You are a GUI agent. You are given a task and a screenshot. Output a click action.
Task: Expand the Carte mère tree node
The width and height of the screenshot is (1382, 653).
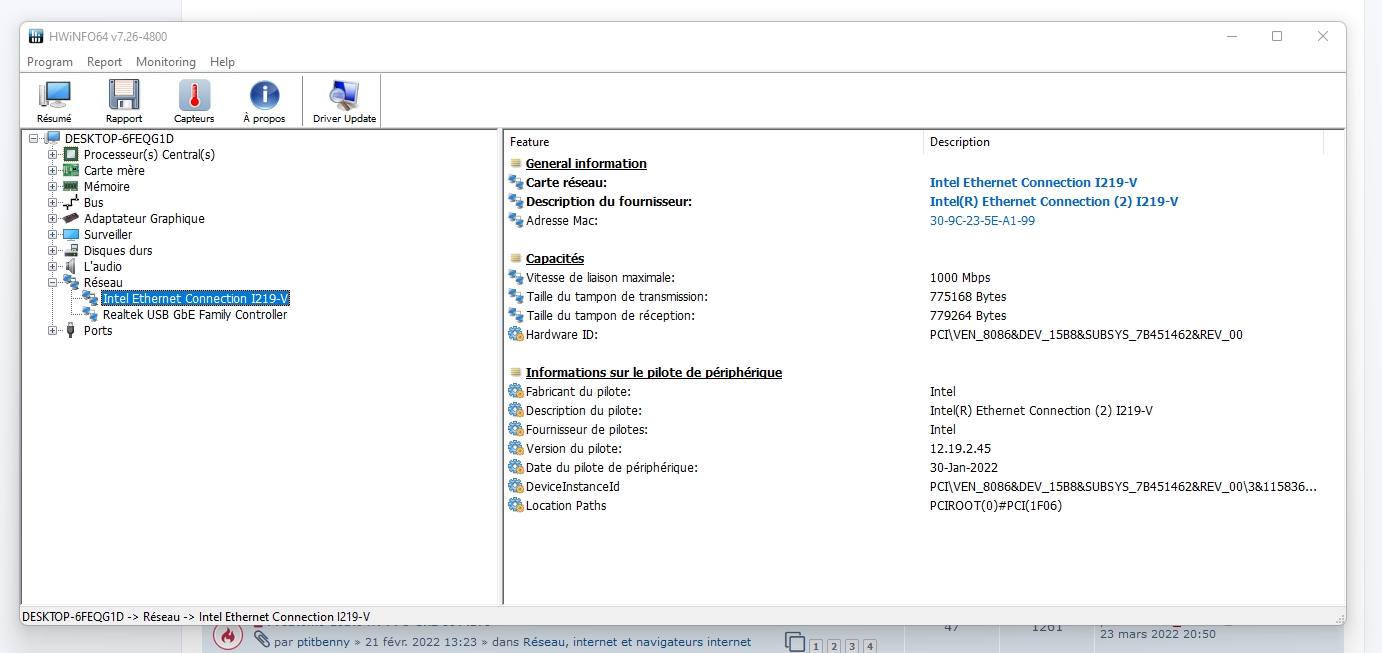53,171
